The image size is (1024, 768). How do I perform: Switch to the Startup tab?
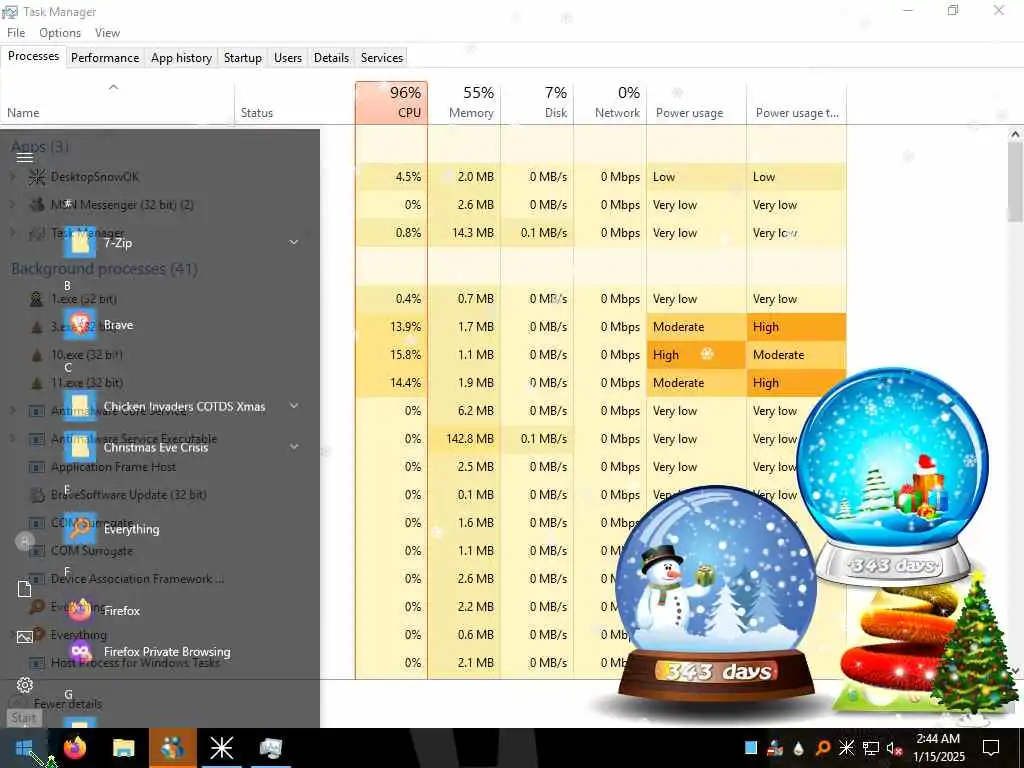242,57
